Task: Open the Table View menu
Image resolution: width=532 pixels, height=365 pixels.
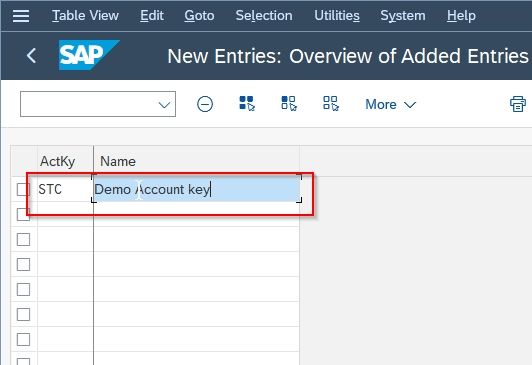Action: pos(85,16)
